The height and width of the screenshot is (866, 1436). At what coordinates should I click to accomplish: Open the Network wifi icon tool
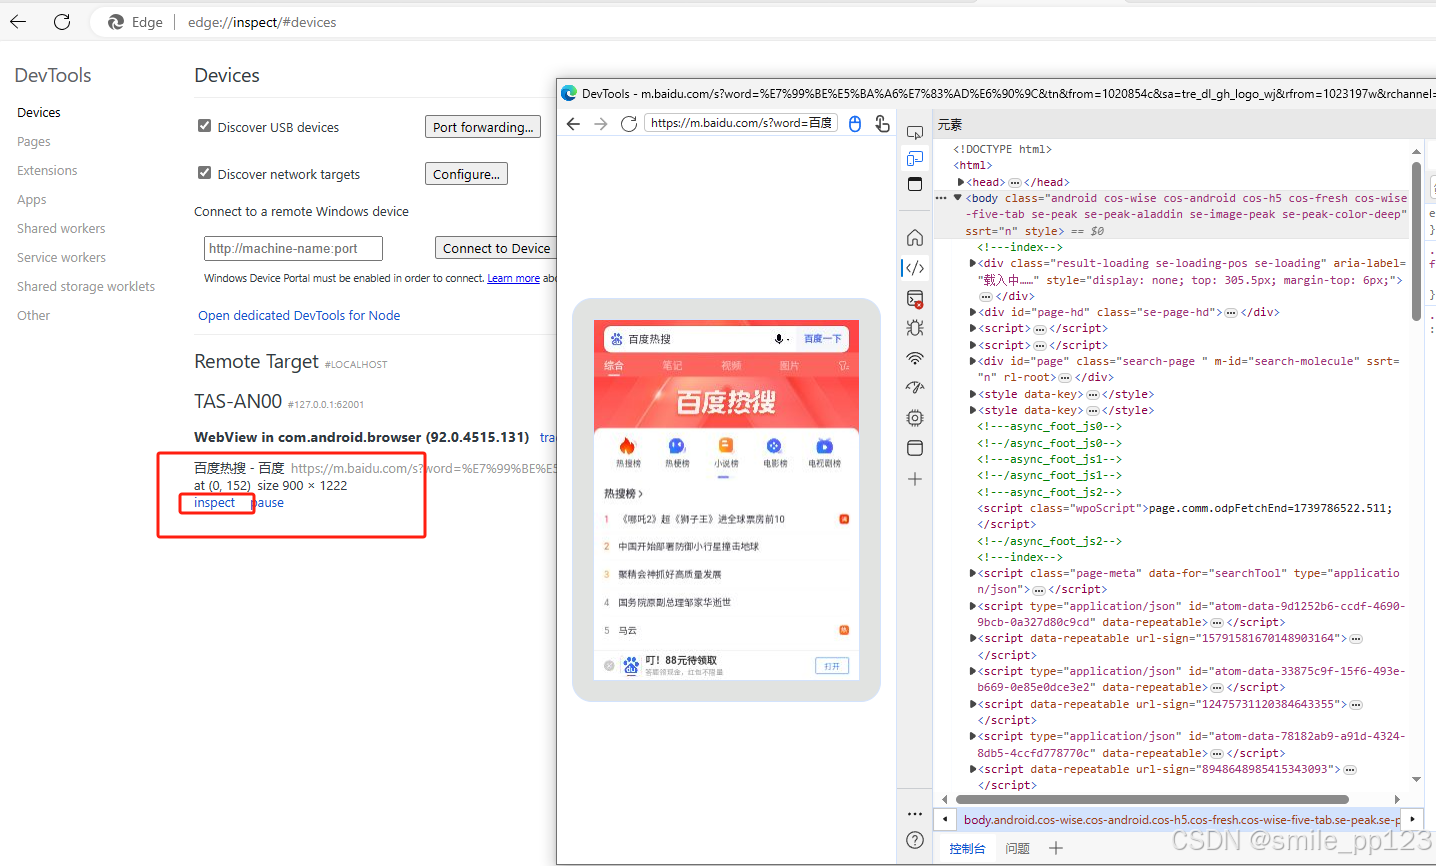point(915,358)
